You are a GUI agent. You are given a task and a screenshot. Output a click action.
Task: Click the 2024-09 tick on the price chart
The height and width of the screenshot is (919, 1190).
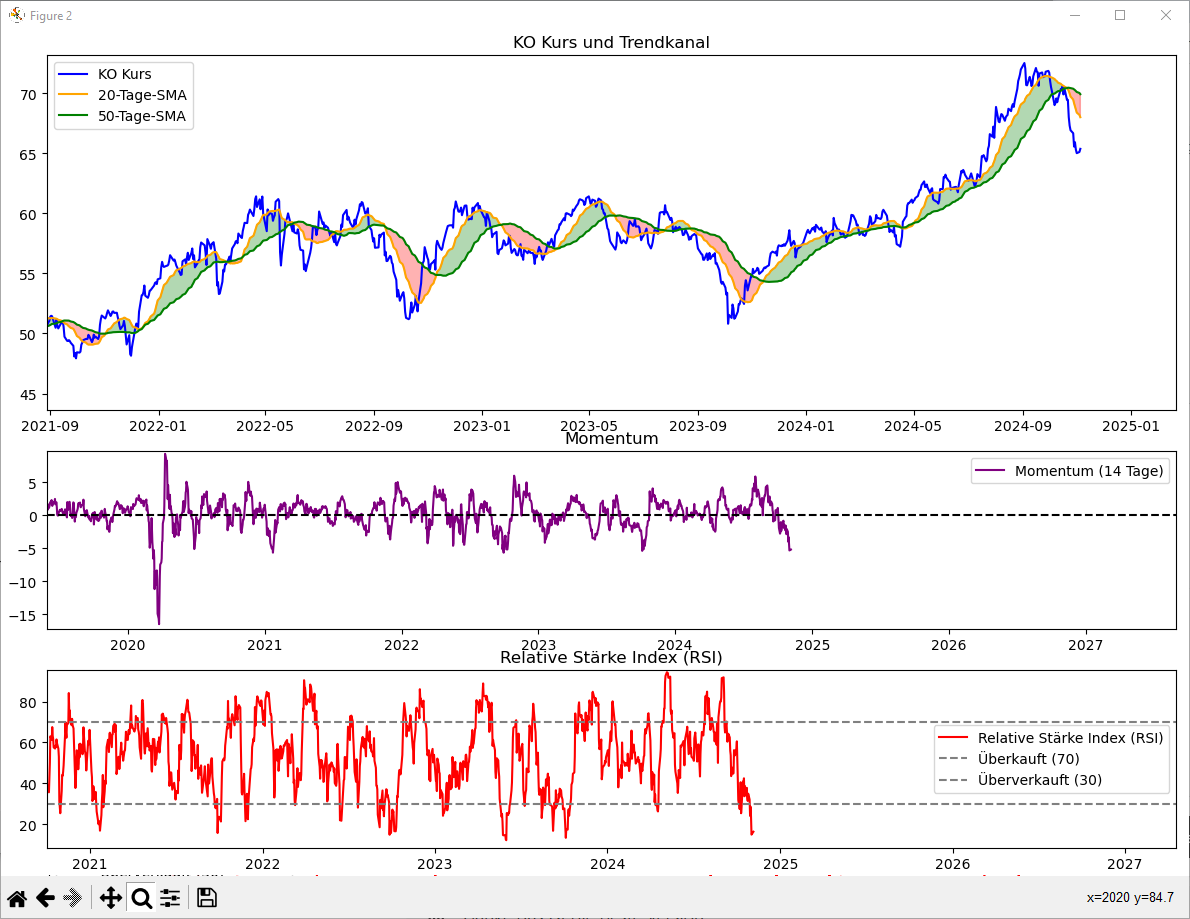point(1022,426)
